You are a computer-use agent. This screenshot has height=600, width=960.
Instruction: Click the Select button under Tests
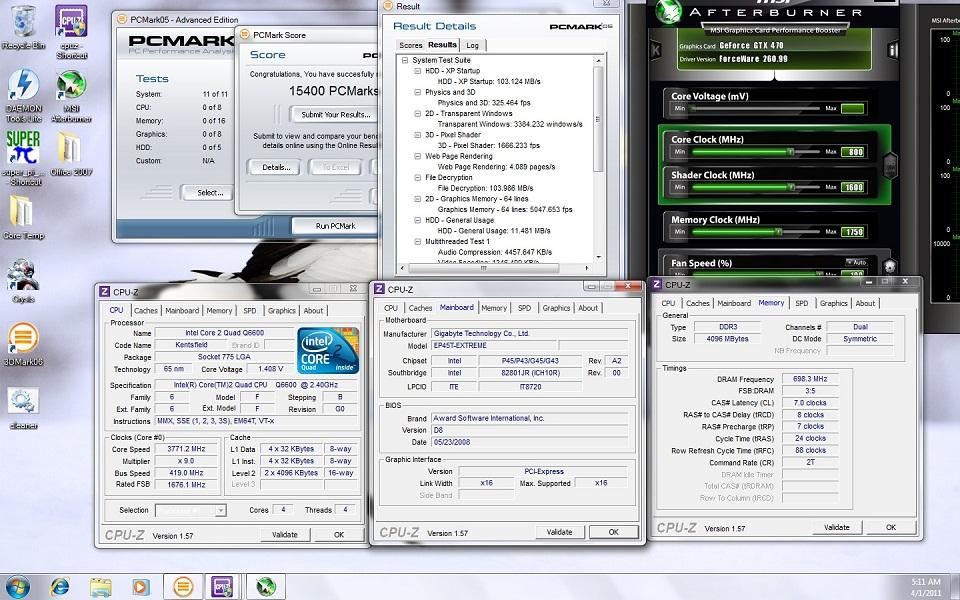click(x=209, y=193)
